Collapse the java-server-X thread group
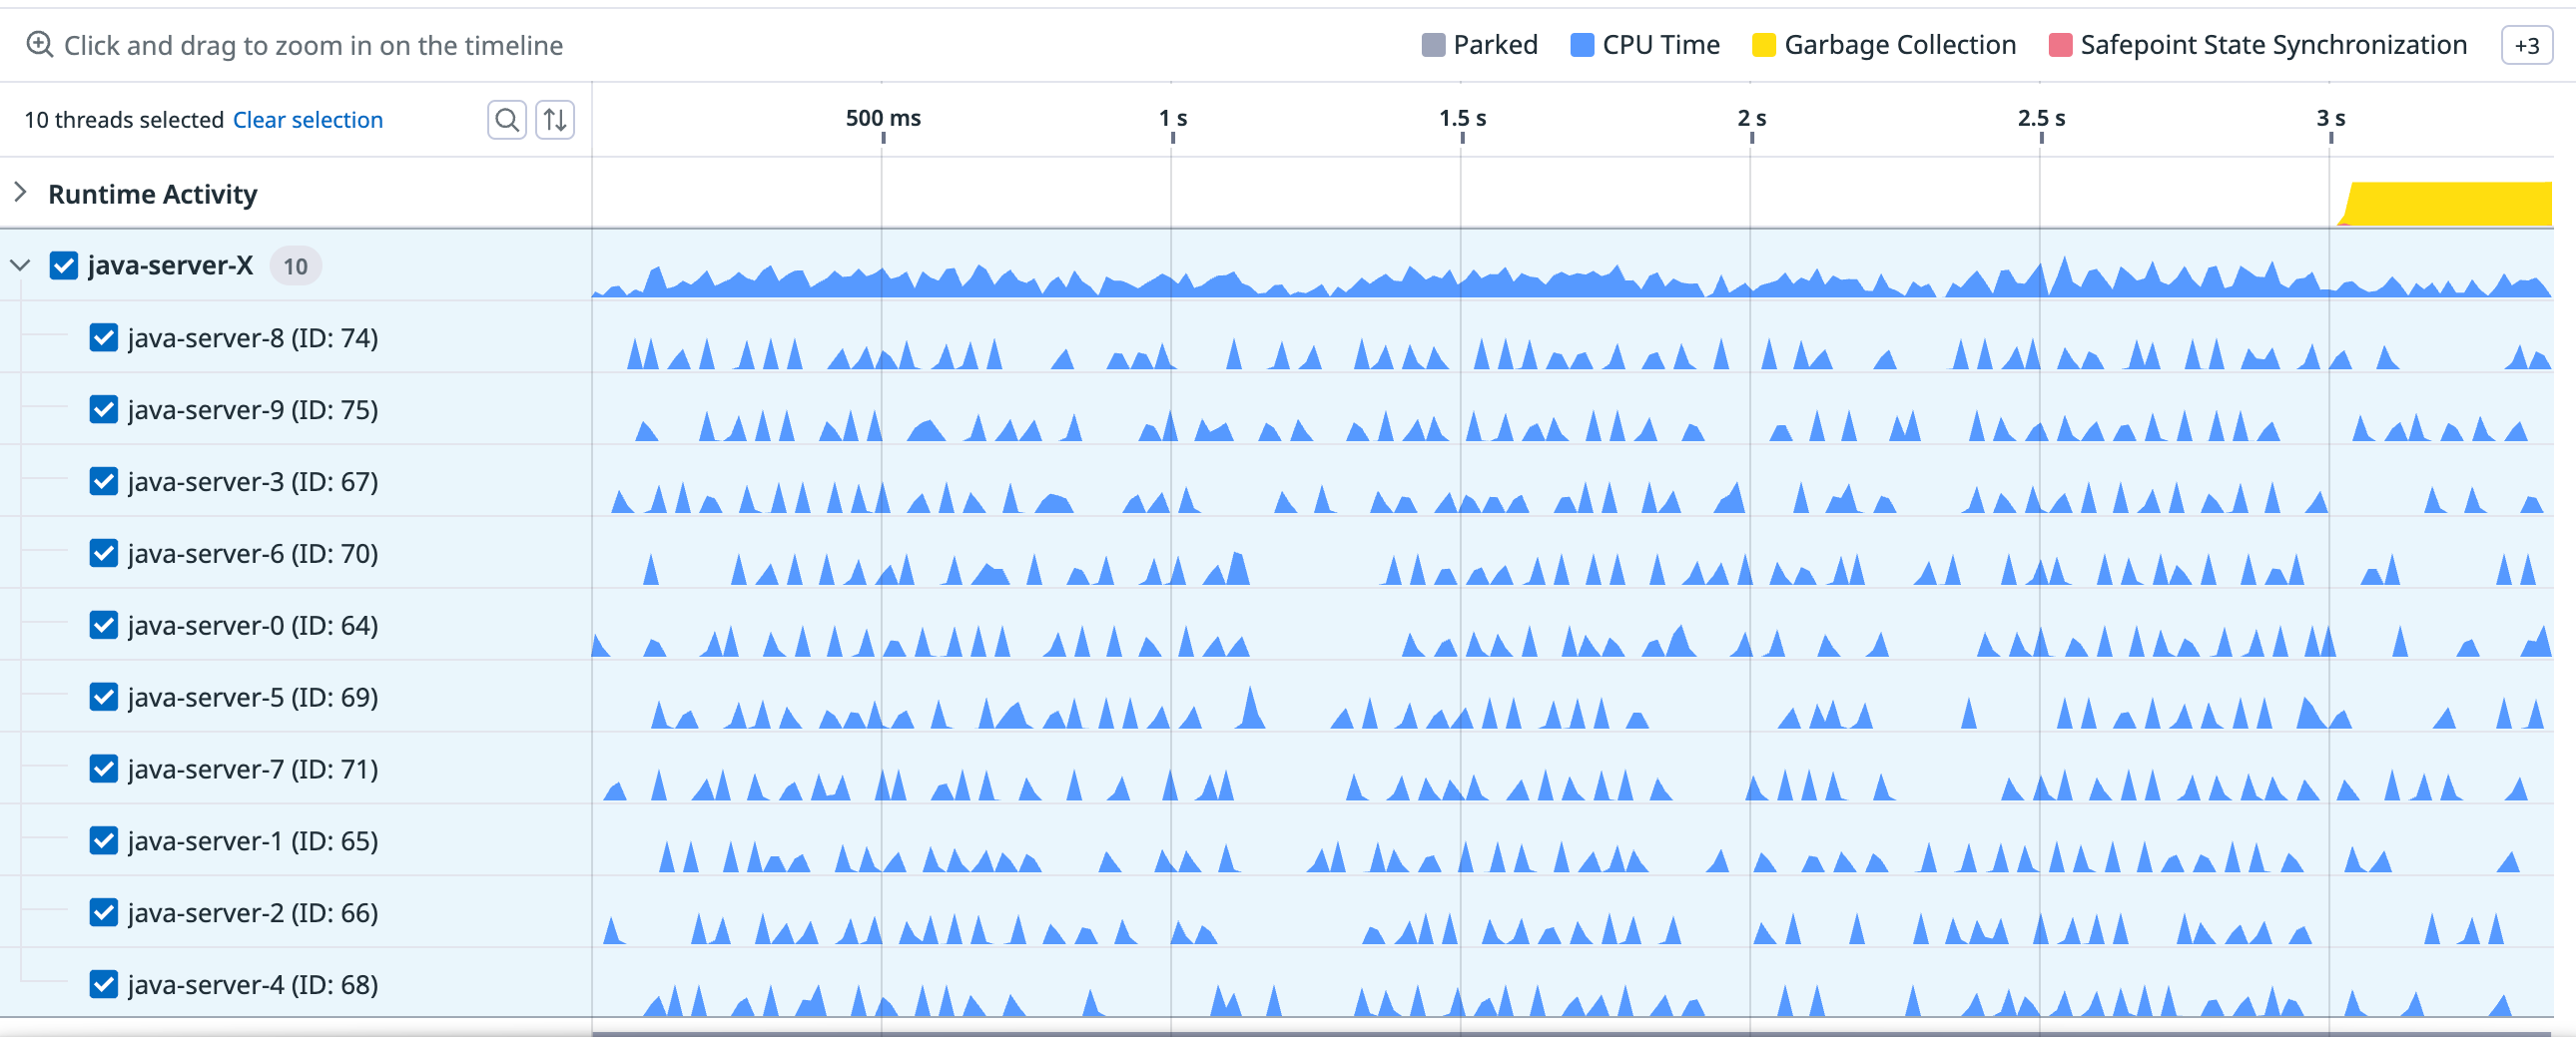The image size is (2576, 1040). tap(20, 266)
